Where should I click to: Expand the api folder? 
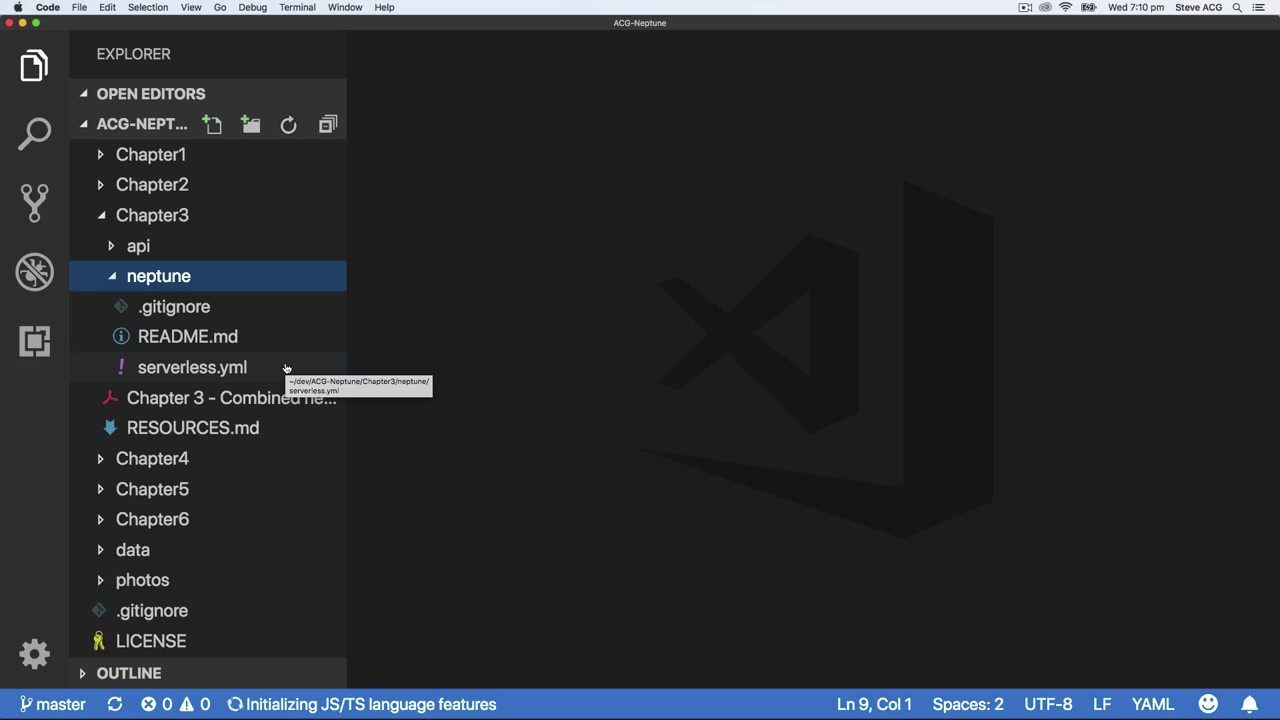pyautogui.click(x=208, y=245)
